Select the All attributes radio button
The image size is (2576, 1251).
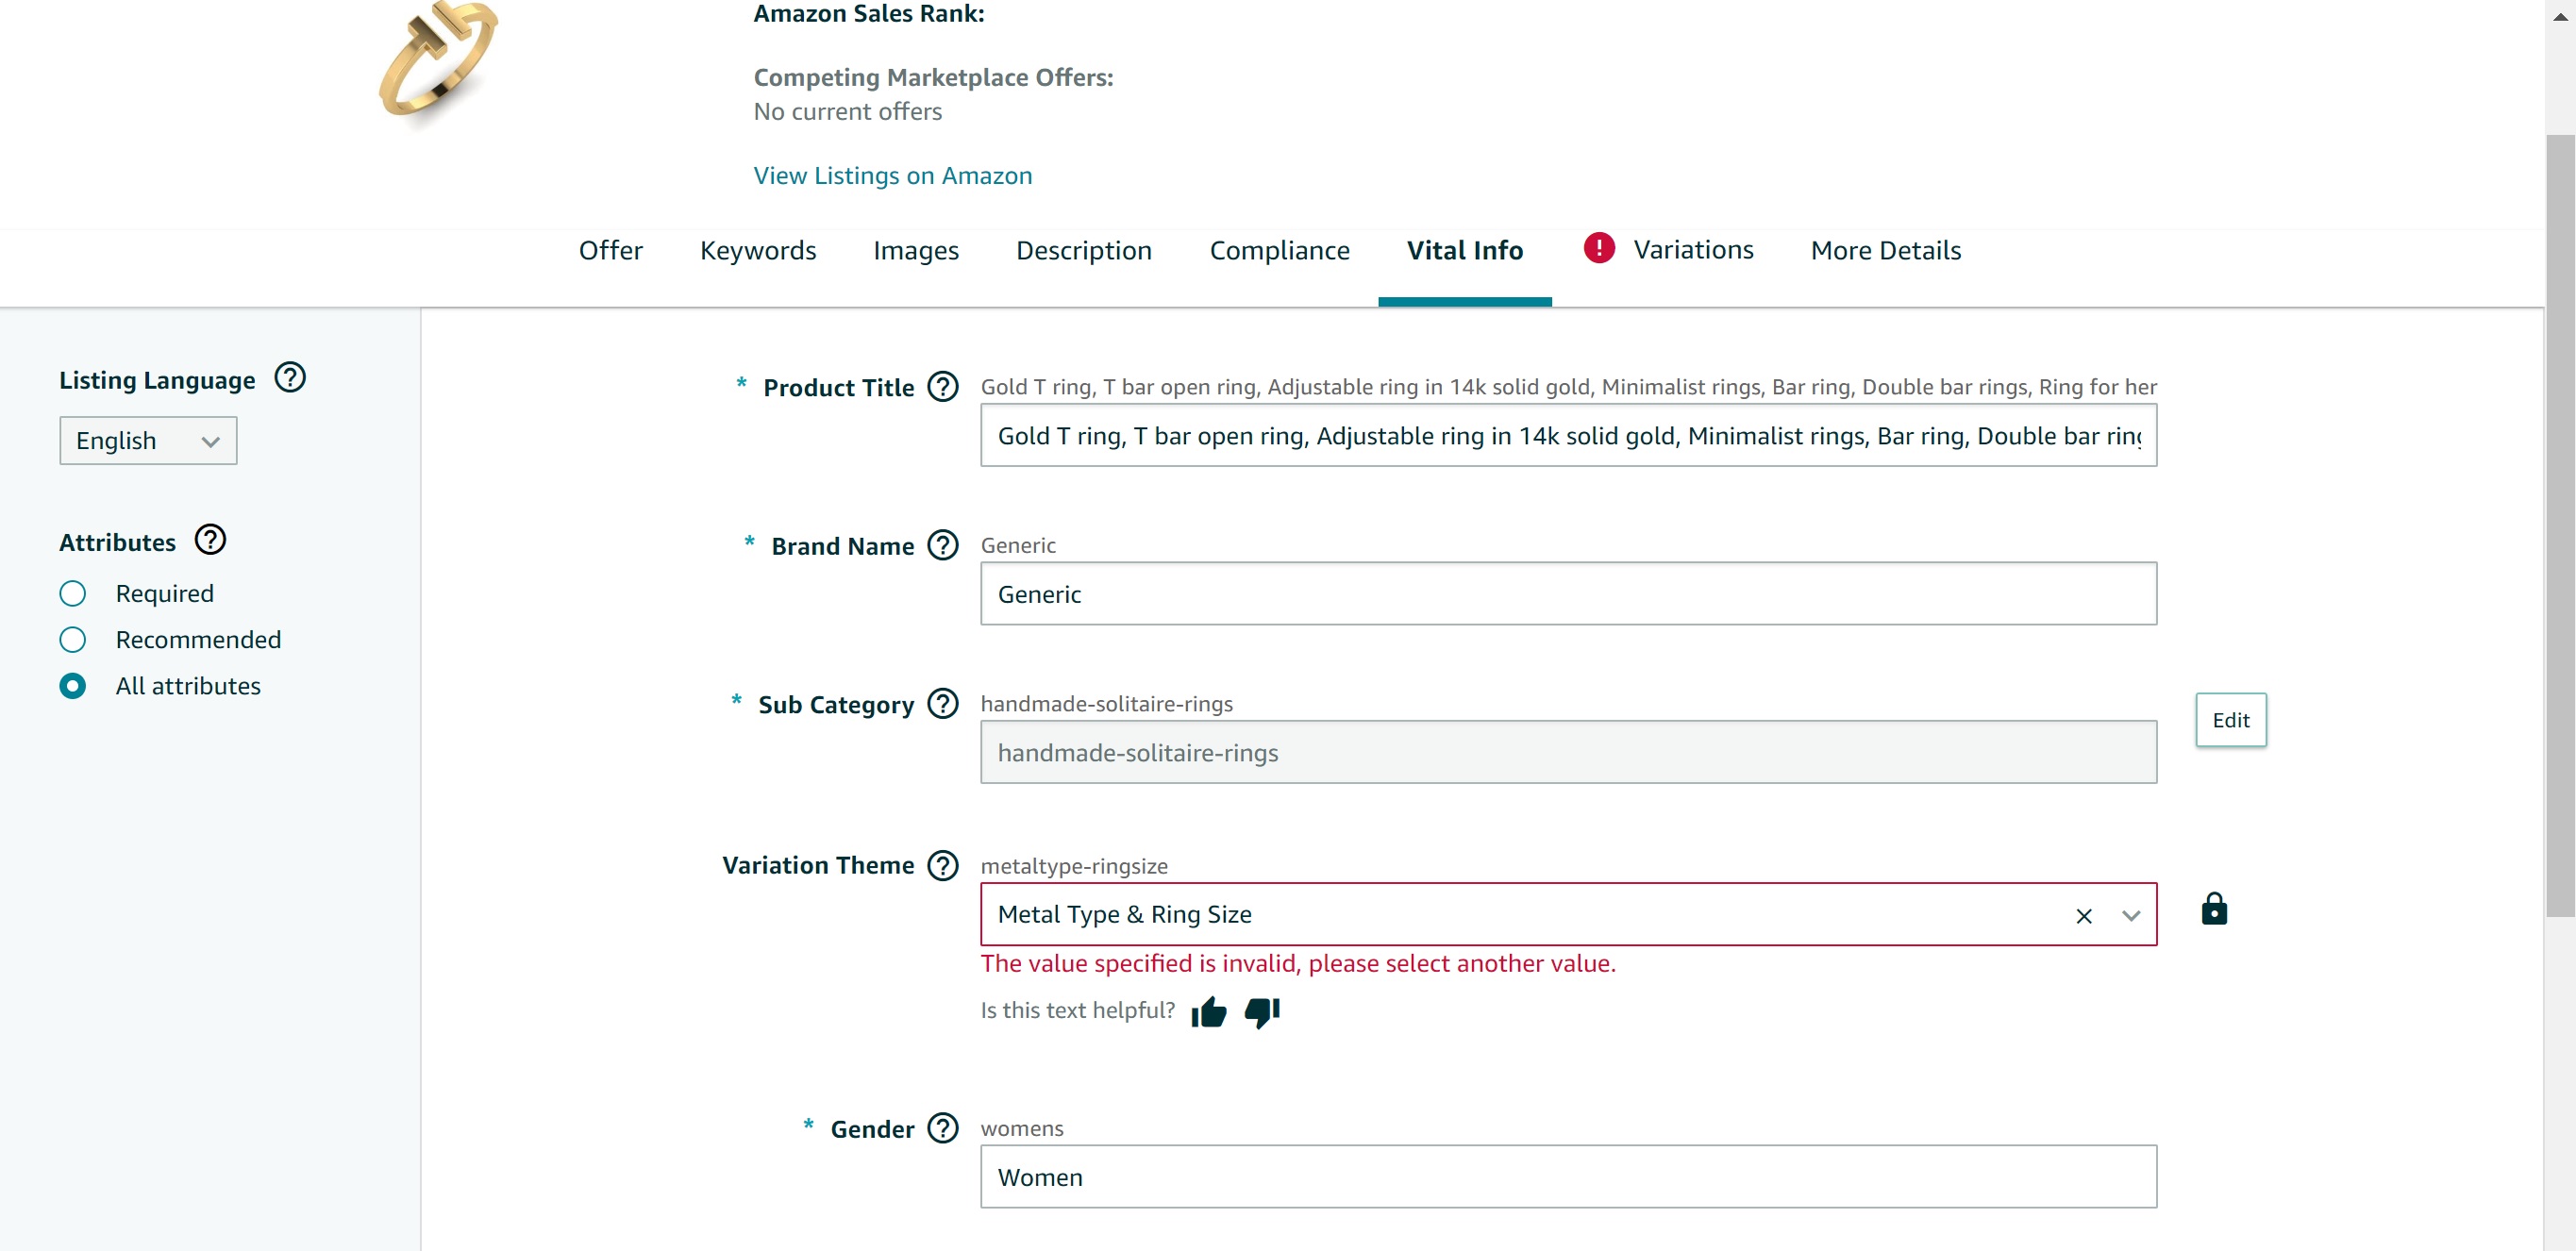(x=72, y=686)
